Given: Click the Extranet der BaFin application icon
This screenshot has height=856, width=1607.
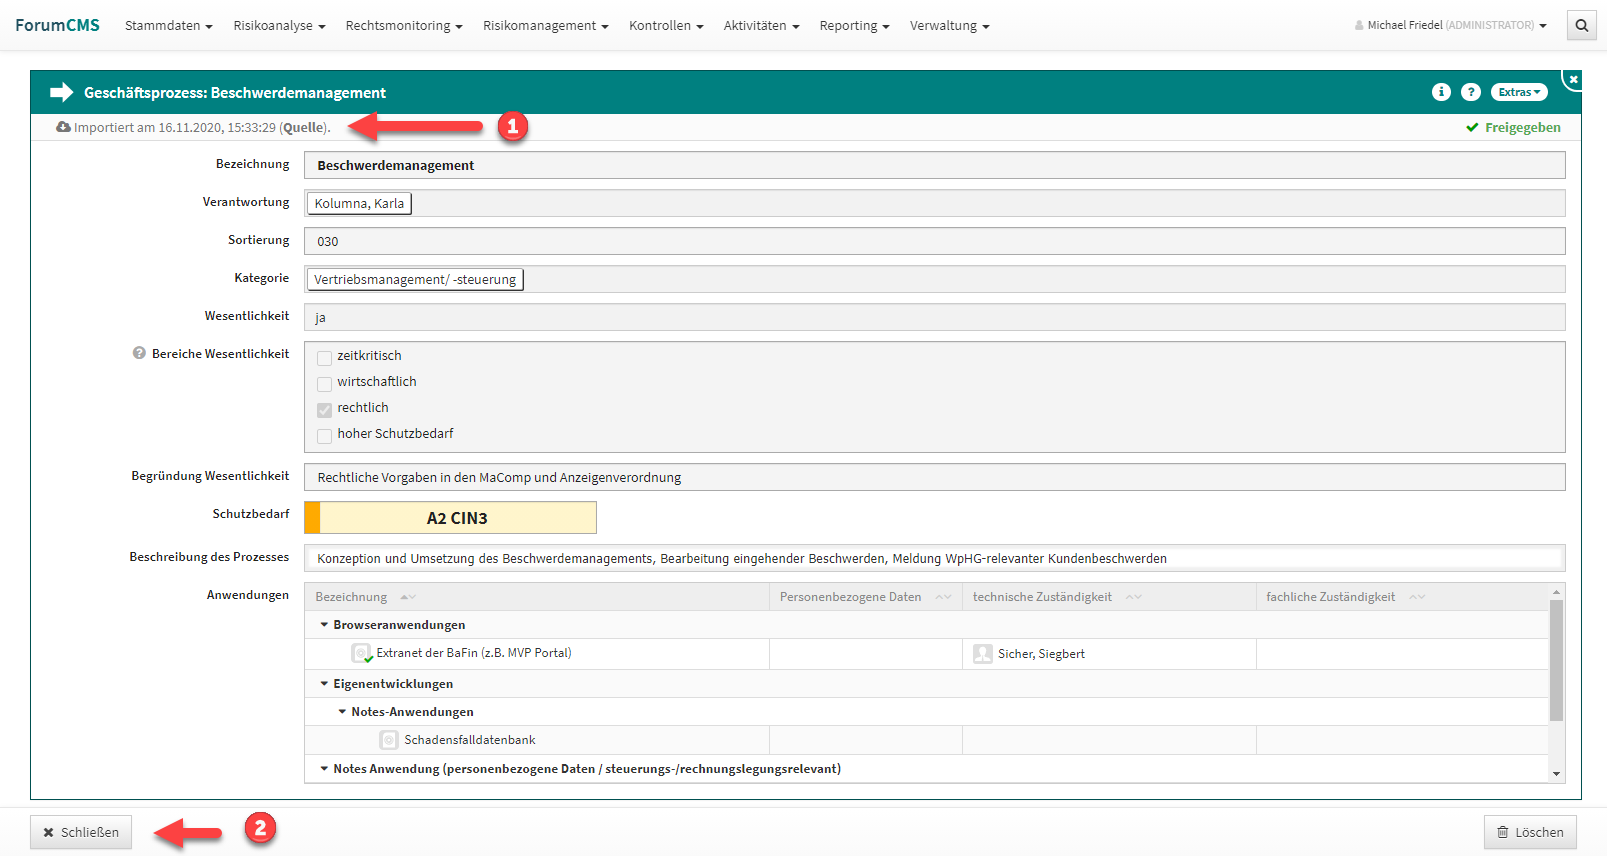Looking at the screenshot, I should coord(361,653).
